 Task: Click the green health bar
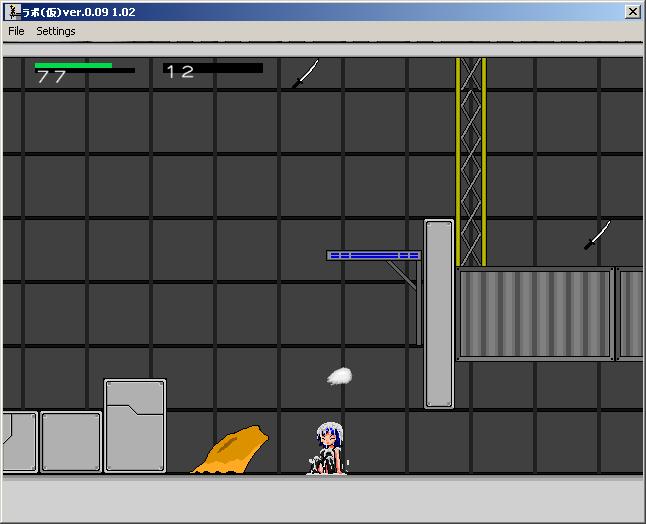[73, 65]
